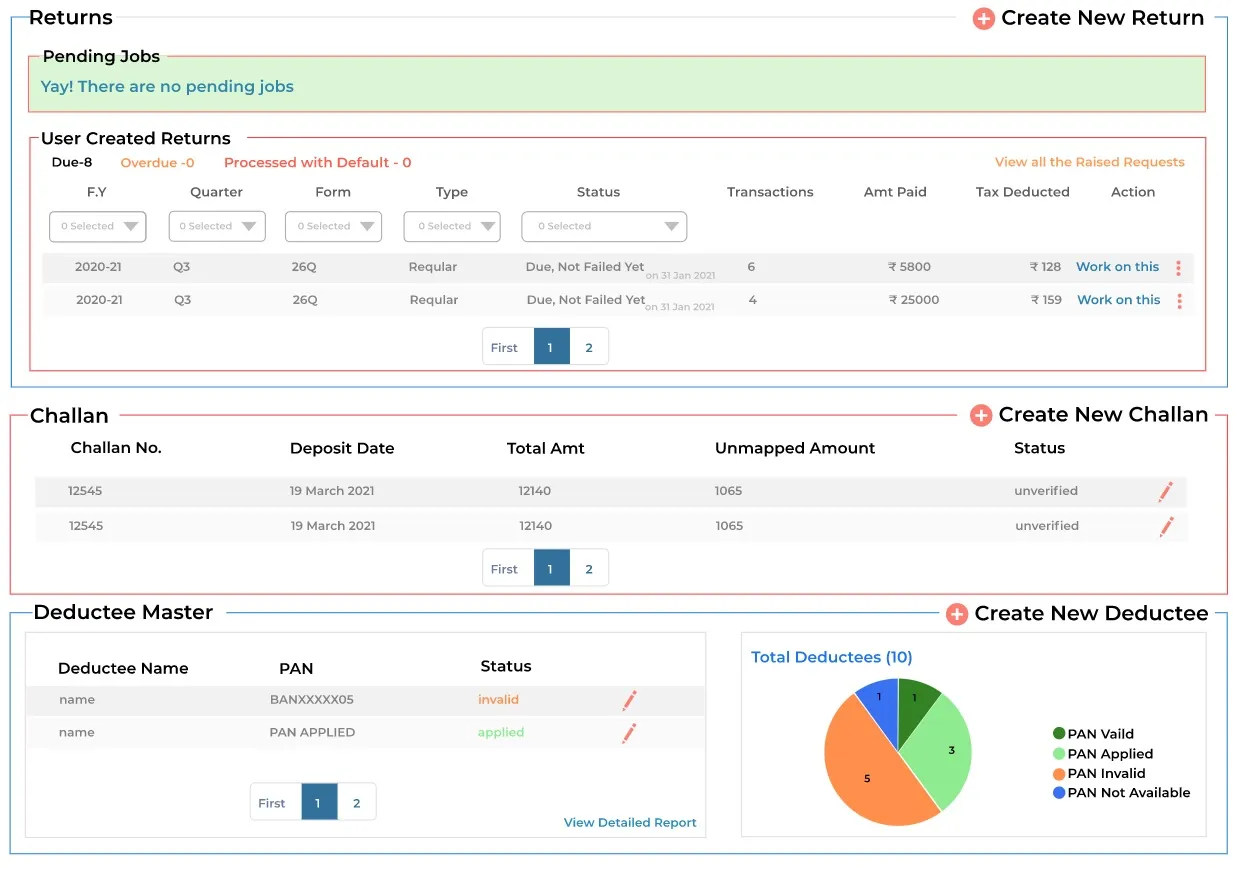Open the Status filter dropdown

[603, 226]
